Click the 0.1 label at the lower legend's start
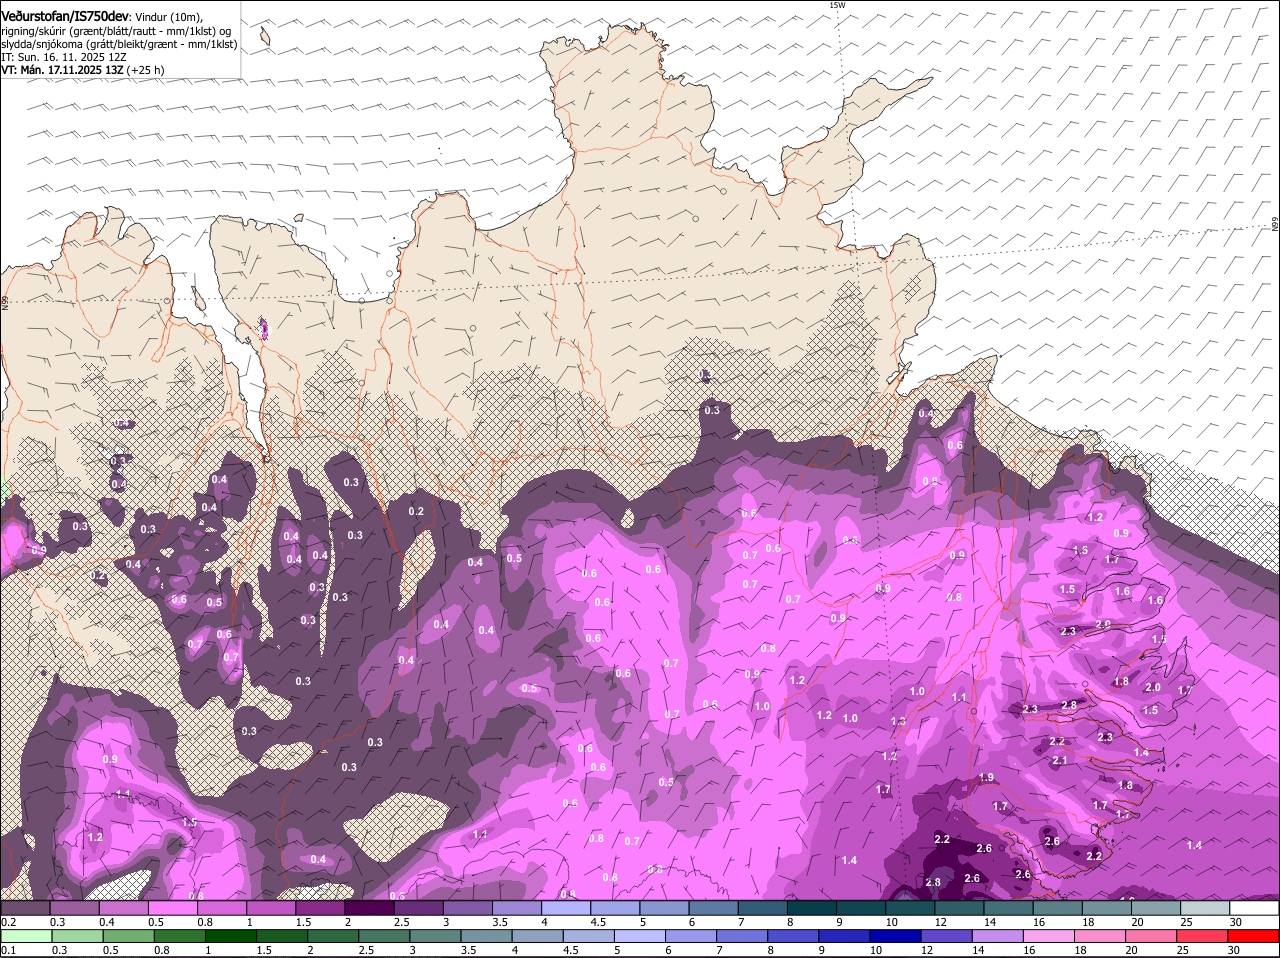1280x958 pixels. pyautogui.click(x=8, y=950)
